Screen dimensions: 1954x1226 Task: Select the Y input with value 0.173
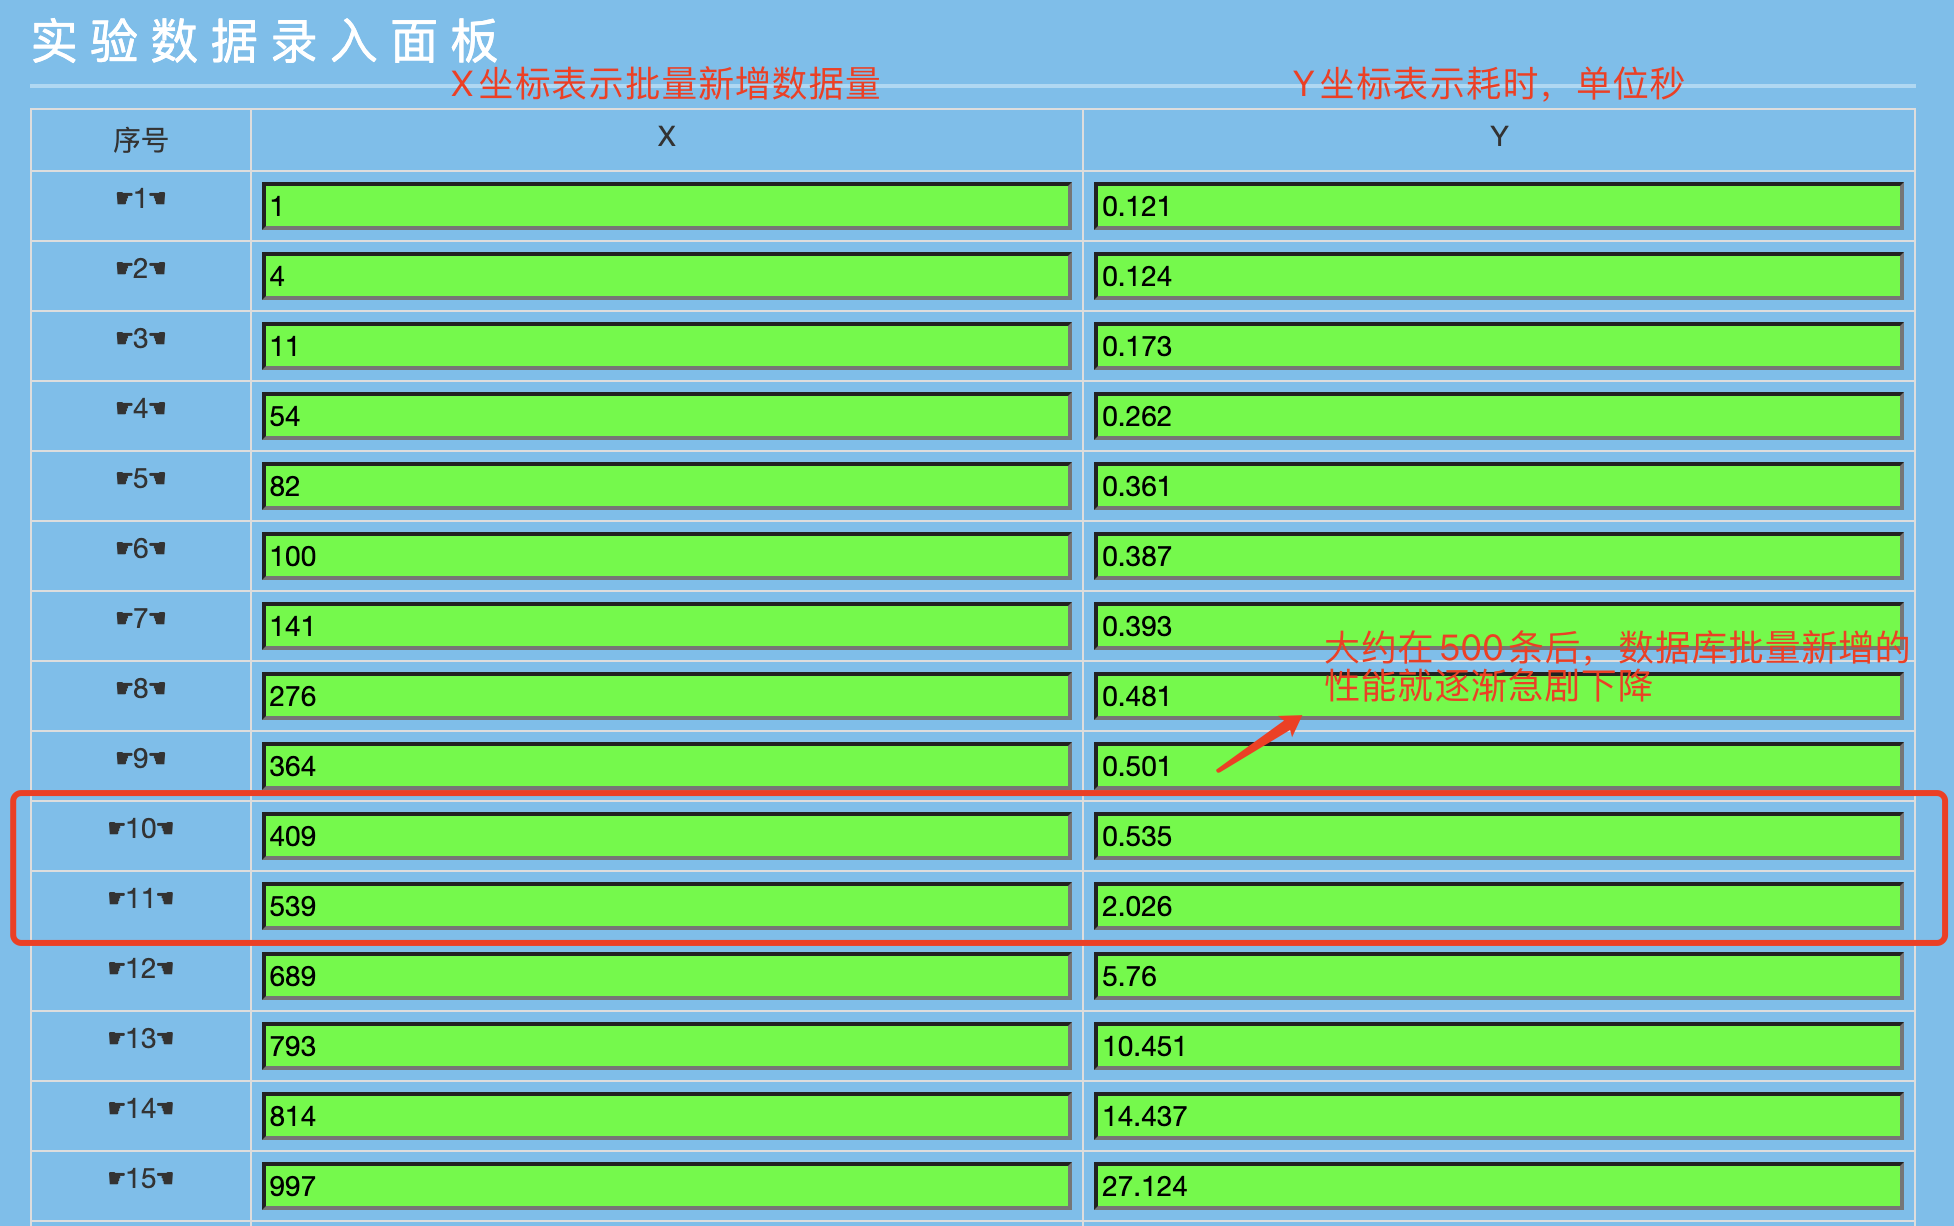pos(1498,346)
